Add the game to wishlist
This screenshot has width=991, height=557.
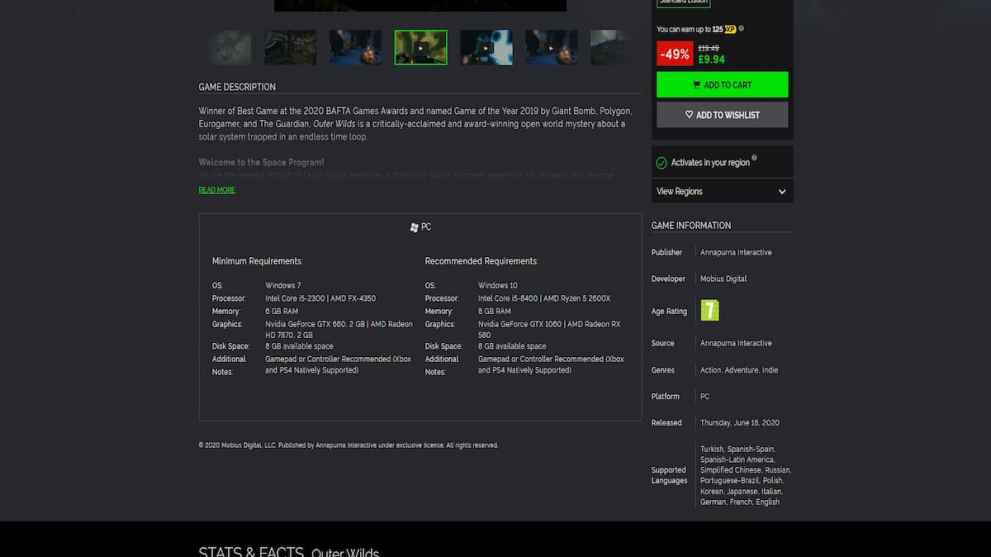pyautogui.click(x=721, y=115)
